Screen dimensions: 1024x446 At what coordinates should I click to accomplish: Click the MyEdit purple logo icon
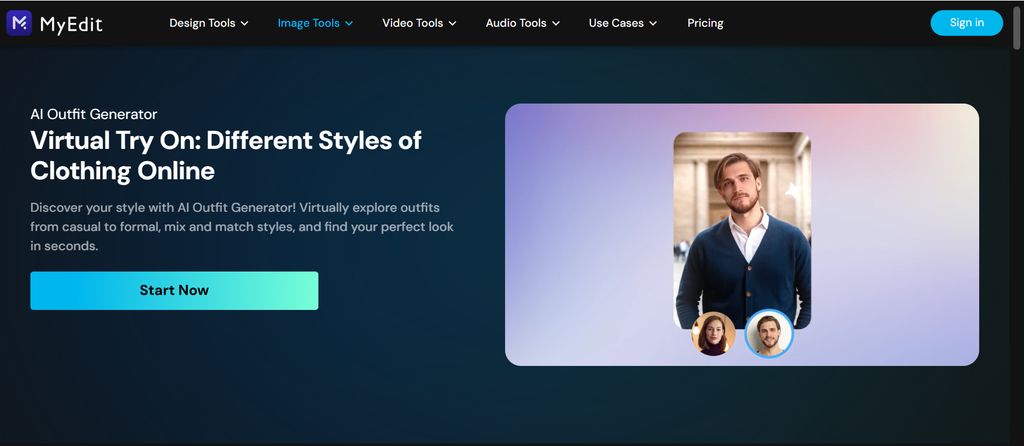[x=19, y=23]
